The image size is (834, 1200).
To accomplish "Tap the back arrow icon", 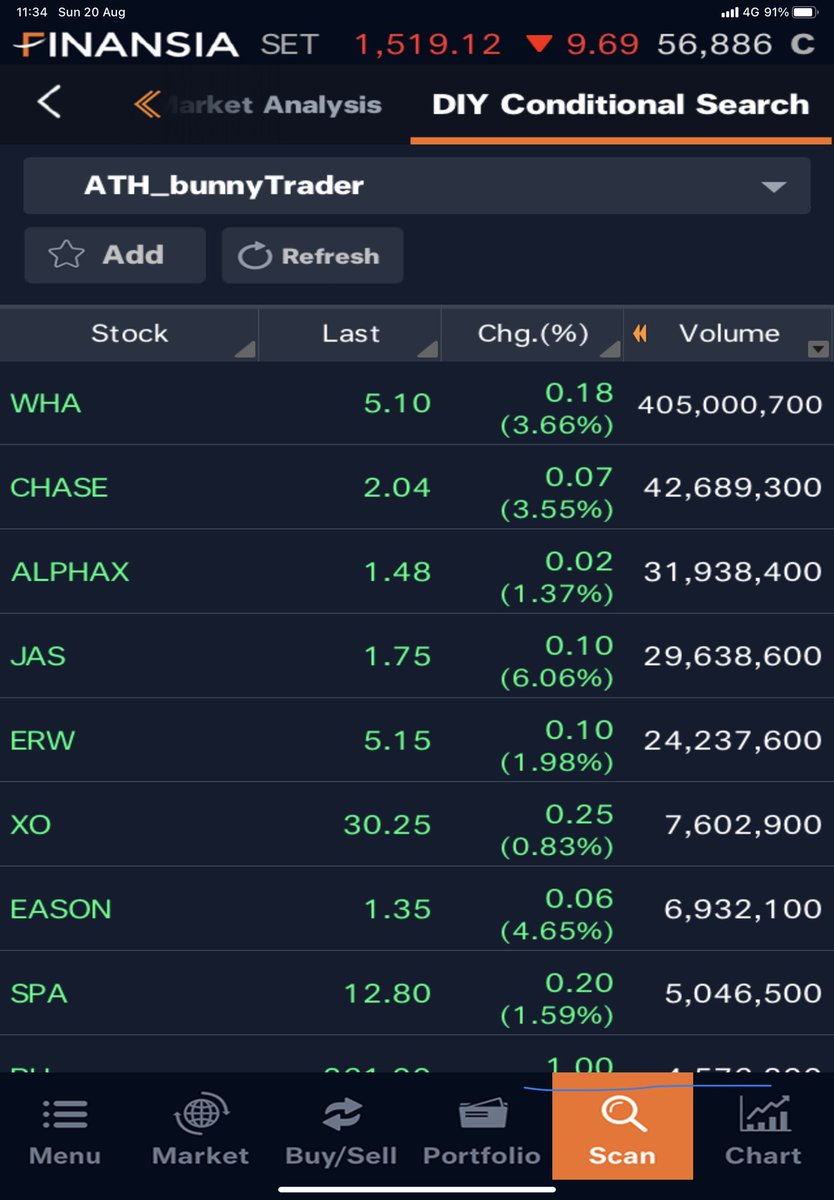I will pyautogui.click(x=48, y=103).
